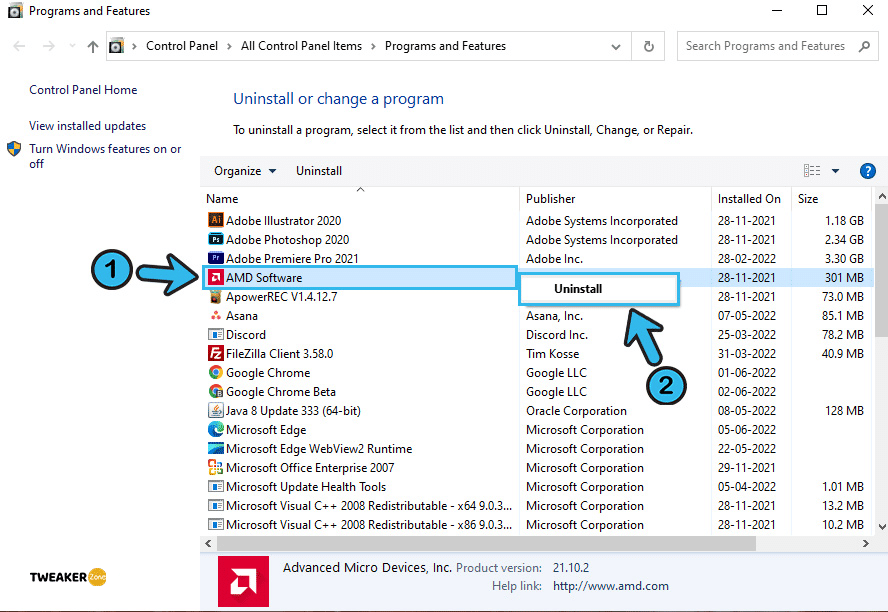This screenshot has height=612, width=888.
Task: Click the Microsoft Update Health Tools icon
Action: 216,486
